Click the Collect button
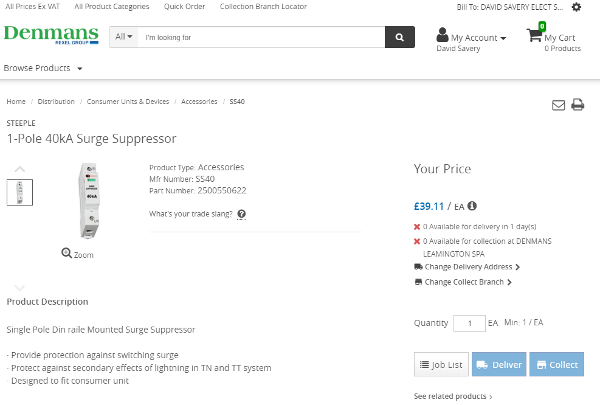600x405 pixels. pyautogui.click(x=557, y=364)
